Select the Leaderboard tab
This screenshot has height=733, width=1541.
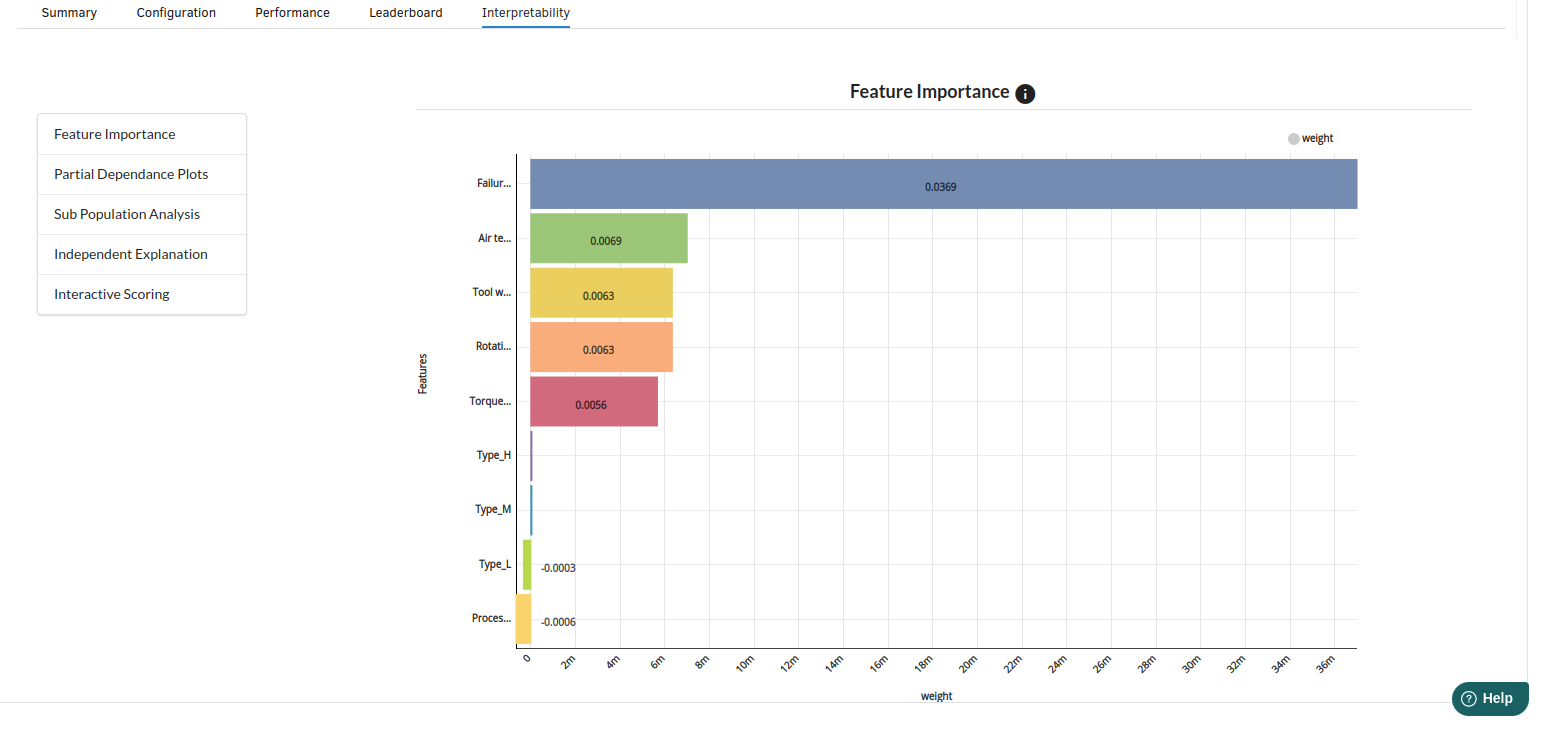(405, 13)
